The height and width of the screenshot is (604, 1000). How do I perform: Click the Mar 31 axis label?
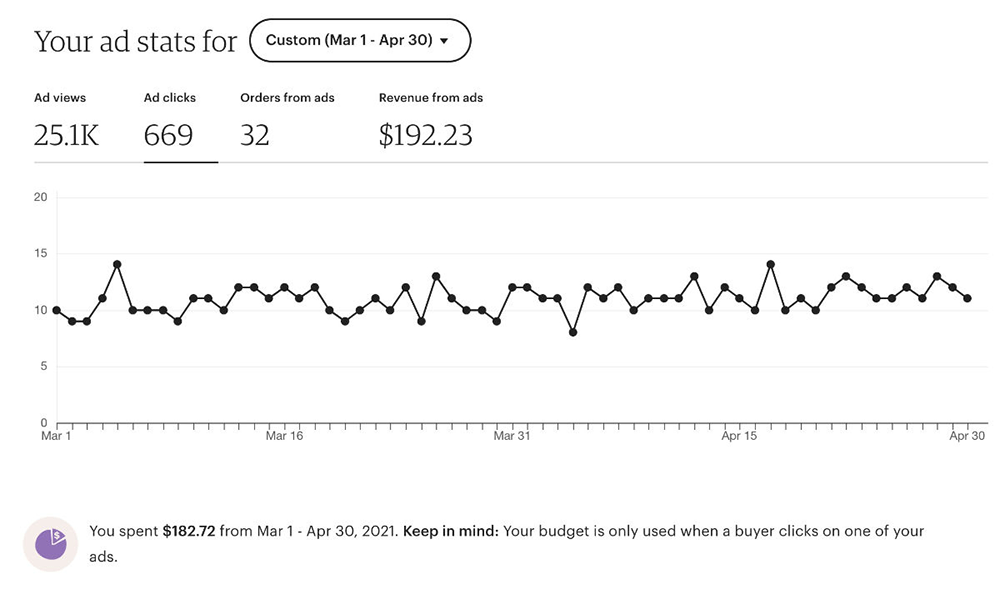[511, 436]
